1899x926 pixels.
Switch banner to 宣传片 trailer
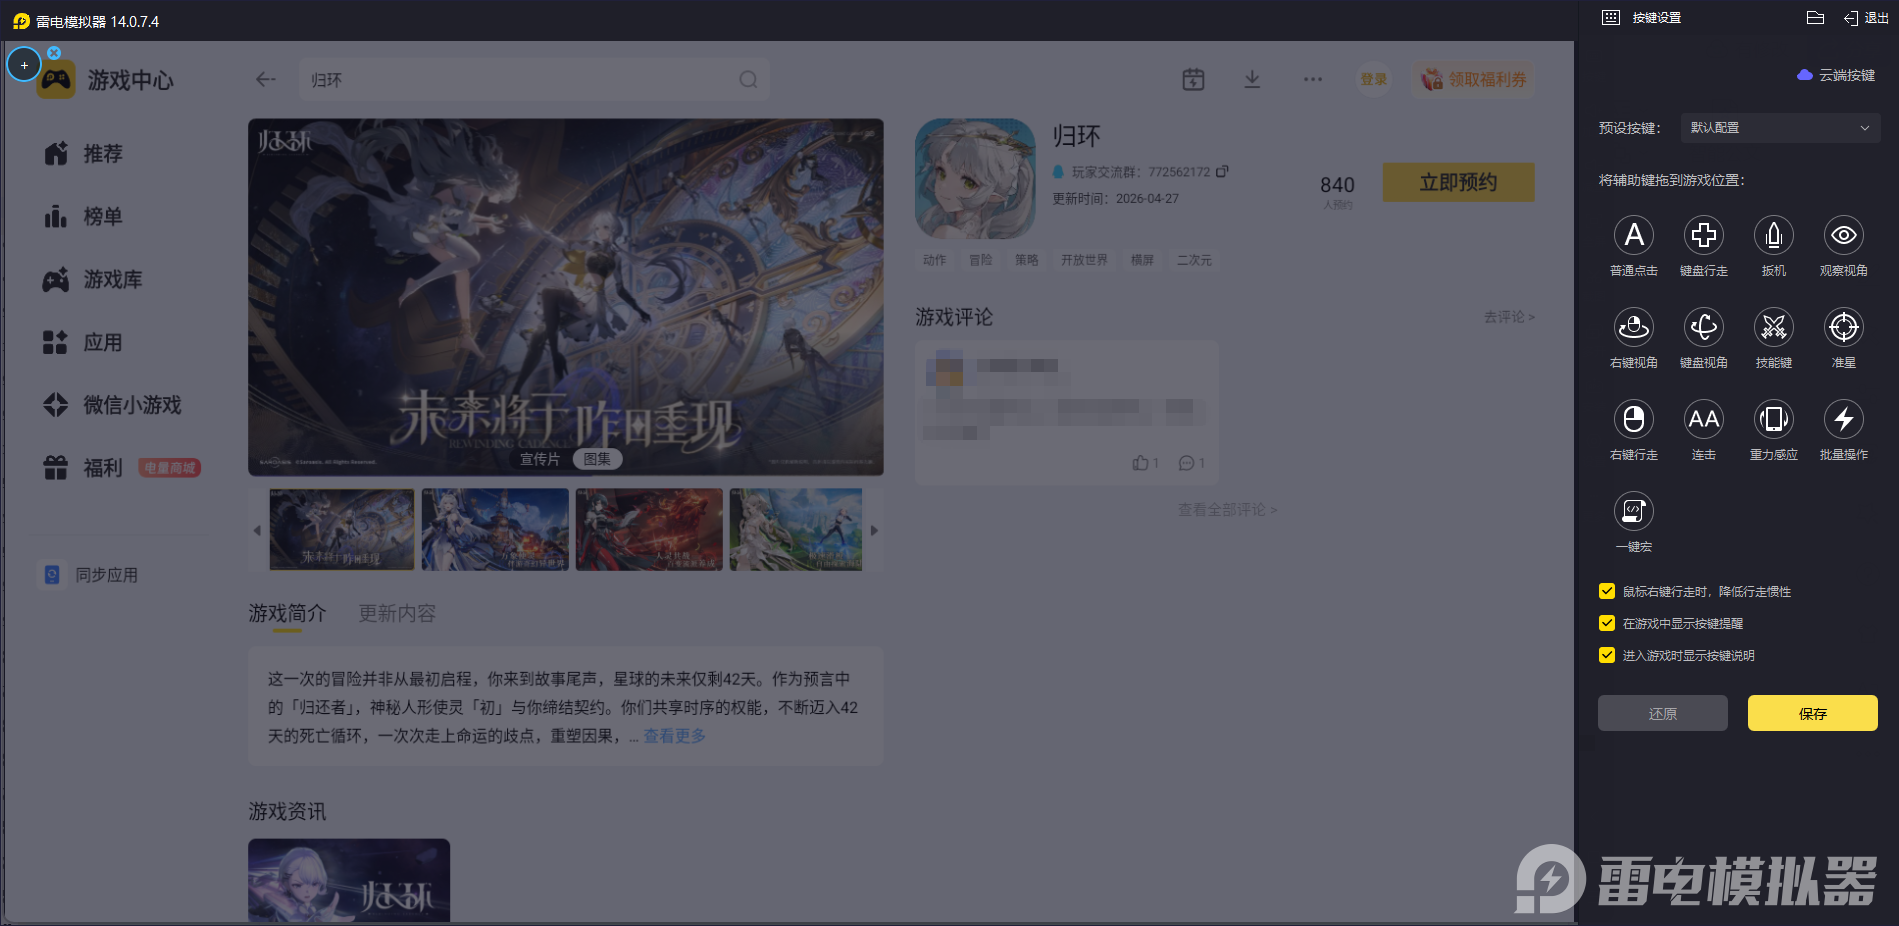[x=539, y=459]
